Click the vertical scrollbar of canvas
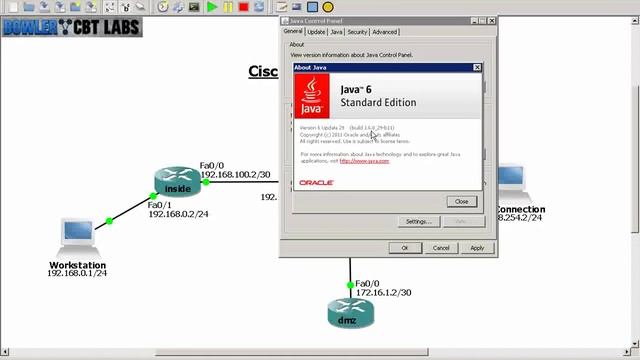Screen dimensions: 640x360 636,159
